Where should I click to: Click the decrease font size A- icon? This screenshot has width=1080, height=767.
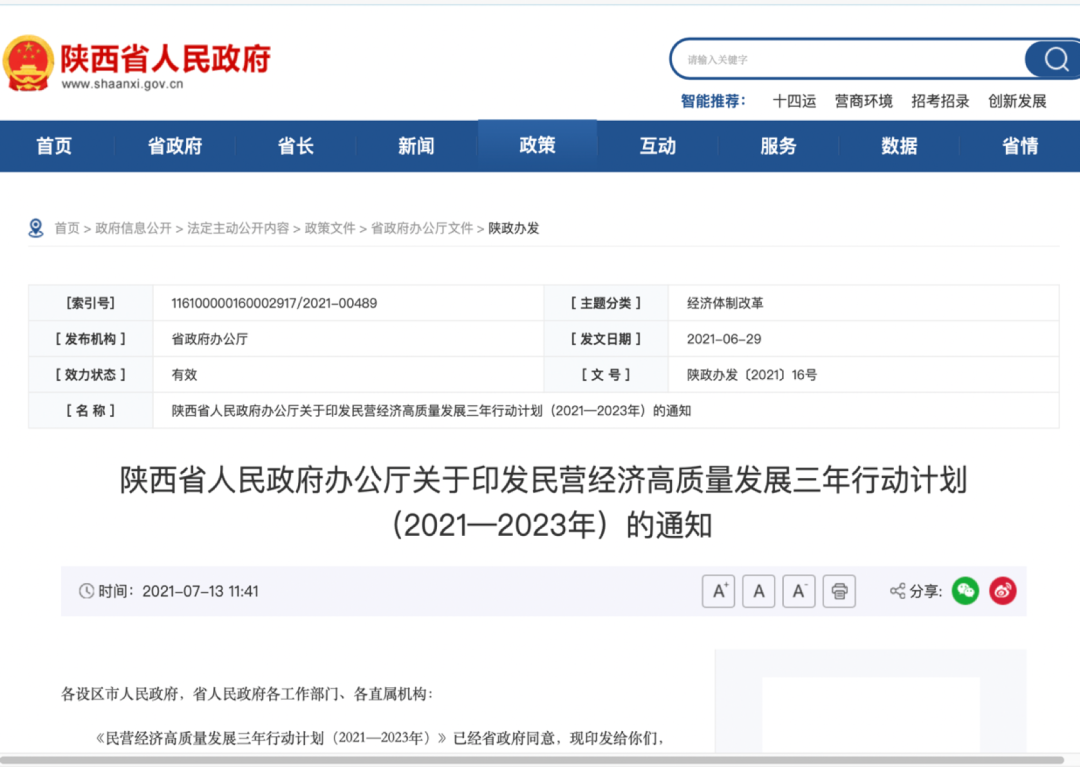click(799, 591)
